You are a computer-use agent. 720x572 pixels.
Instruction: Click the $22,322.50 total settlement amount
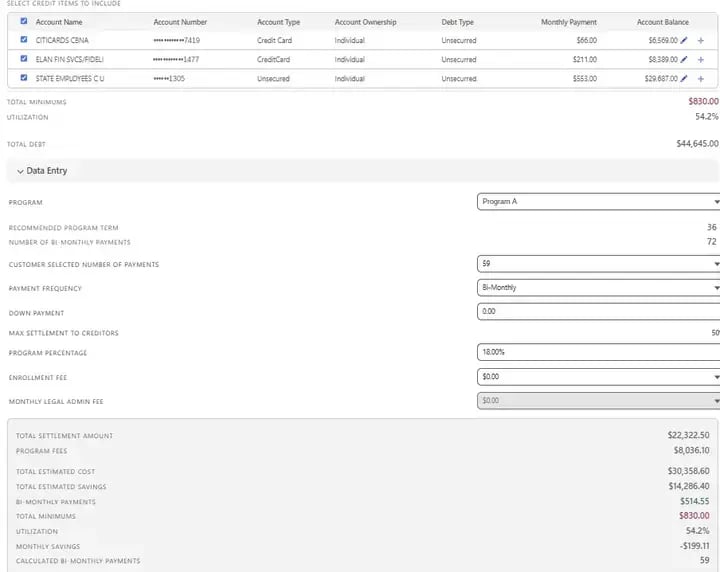[688, 435]
